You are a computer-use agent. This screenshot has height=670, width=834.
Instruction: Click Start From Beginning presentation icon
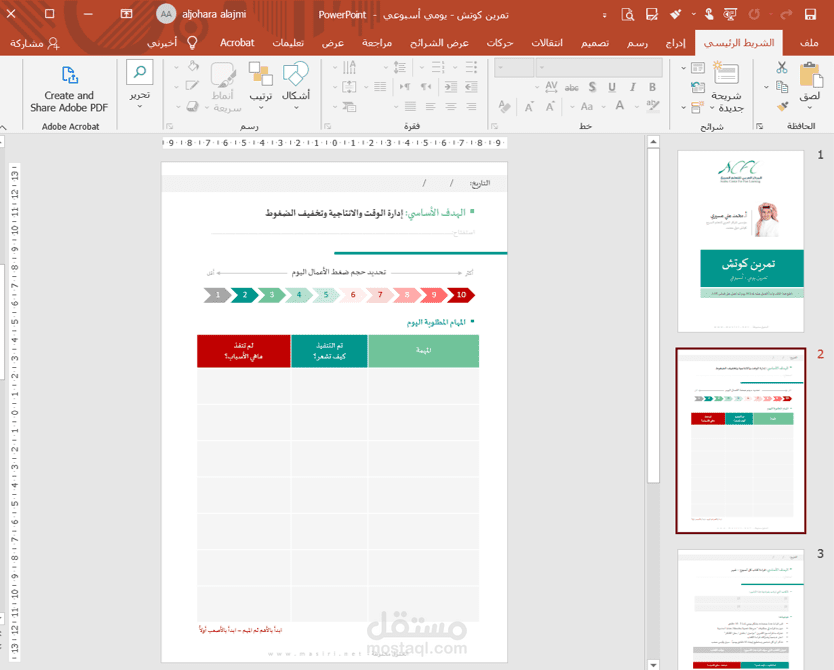730,14
